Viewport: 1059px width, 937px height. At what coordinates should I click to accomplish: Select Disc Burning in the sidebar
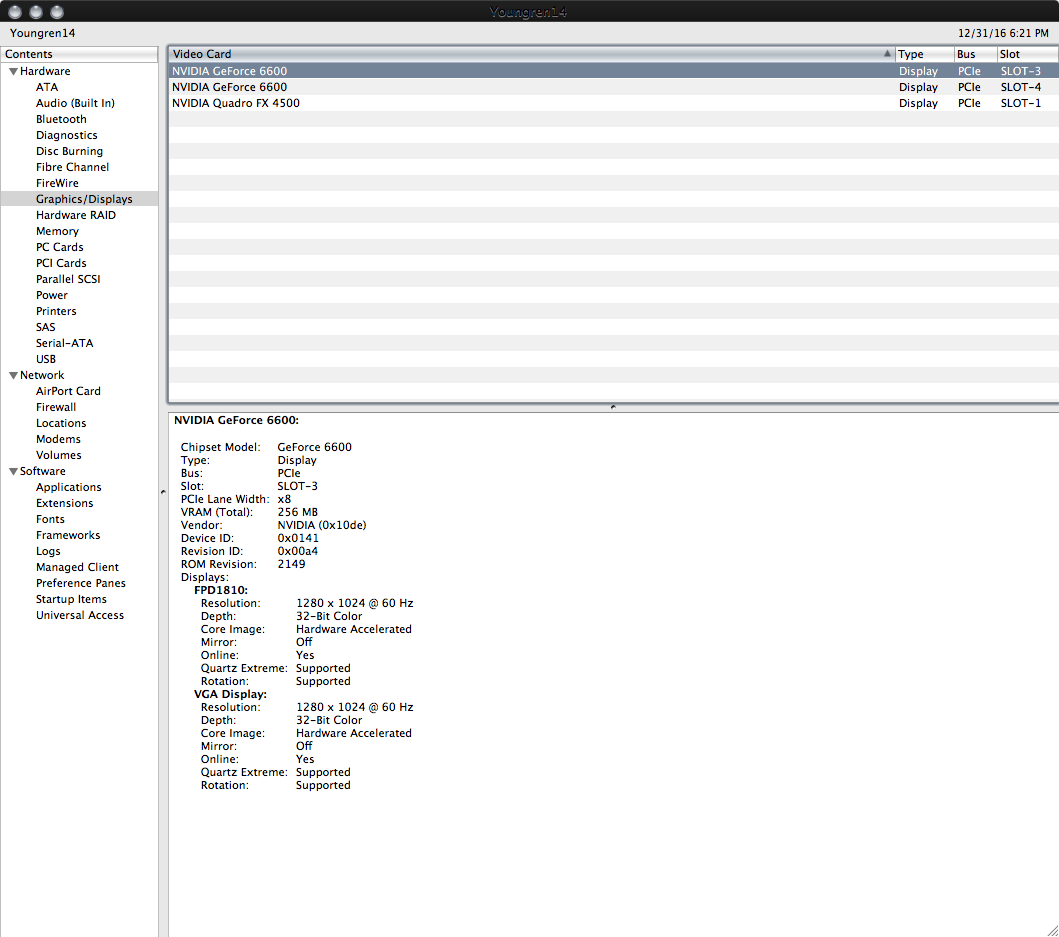69,151
